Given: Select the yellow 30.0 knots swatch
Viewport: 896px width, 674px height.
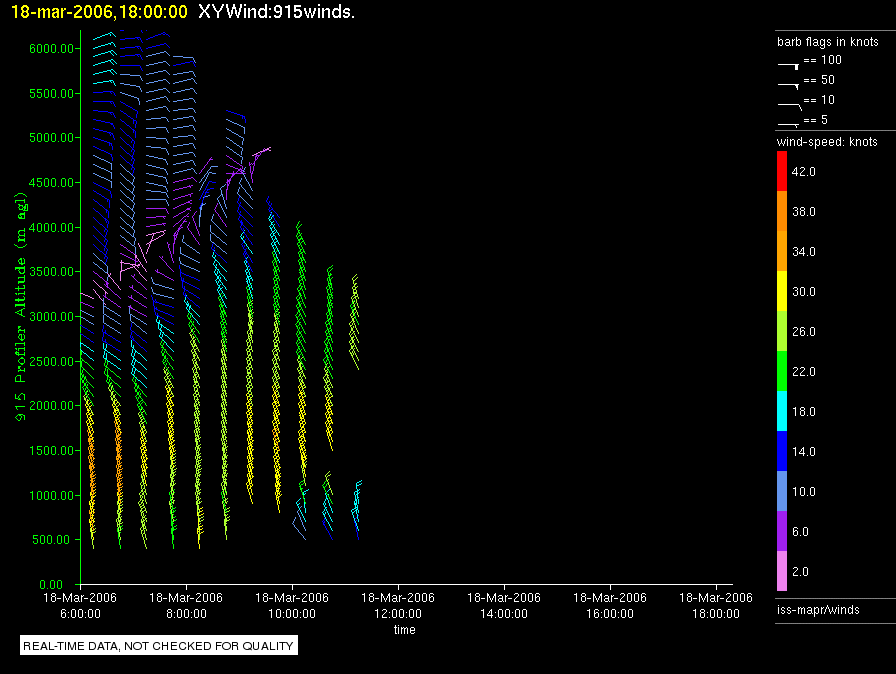Looking at the screenshot, I should tap(782, 291).
